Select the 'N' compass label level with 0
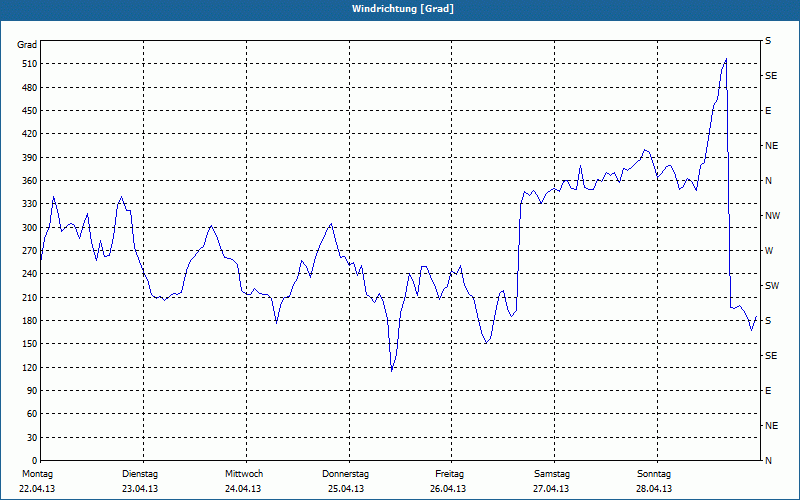The image size is (800, 500). click(x=768, y=460)
